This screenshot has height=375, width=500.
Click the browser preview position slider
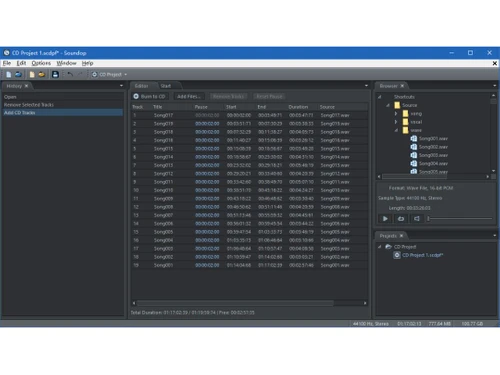[460, 219]
